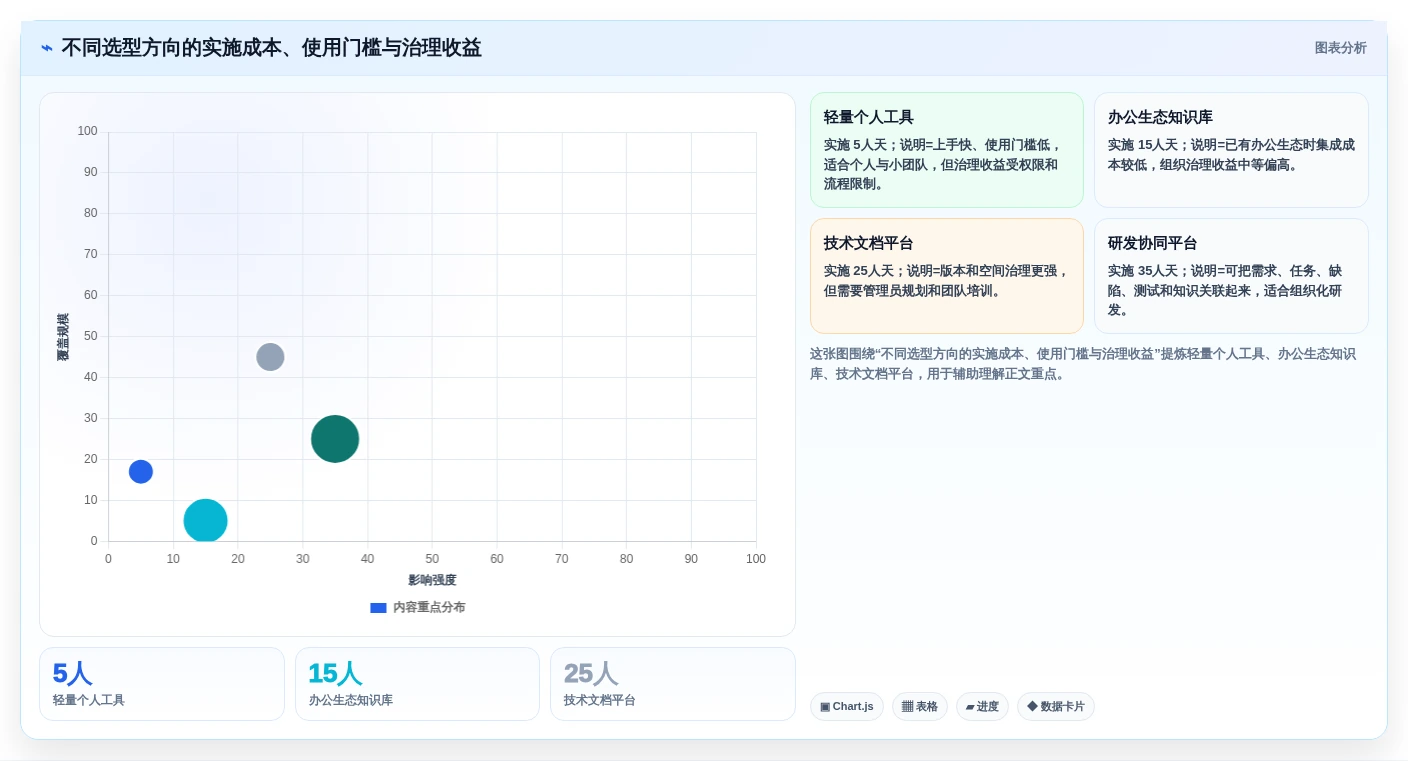Click the 办公生态知识库 label under 15人
1408x761 pixels.
351,701
